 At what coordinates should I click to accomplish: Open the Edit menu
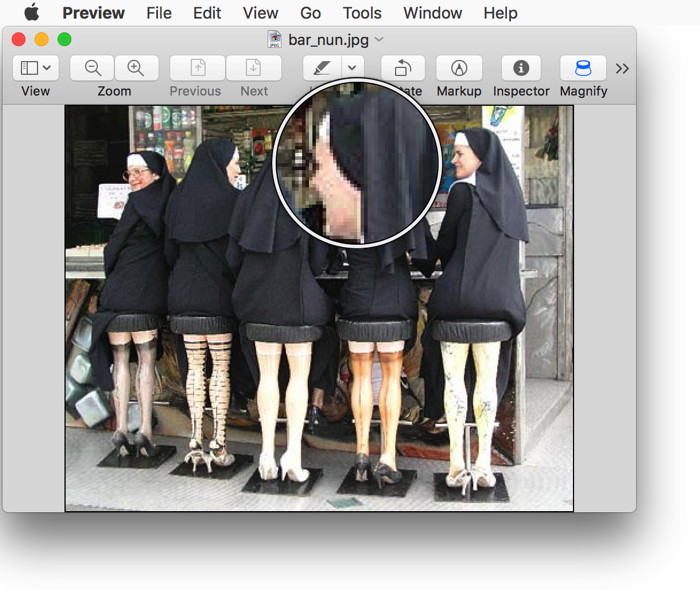point(207,13)
